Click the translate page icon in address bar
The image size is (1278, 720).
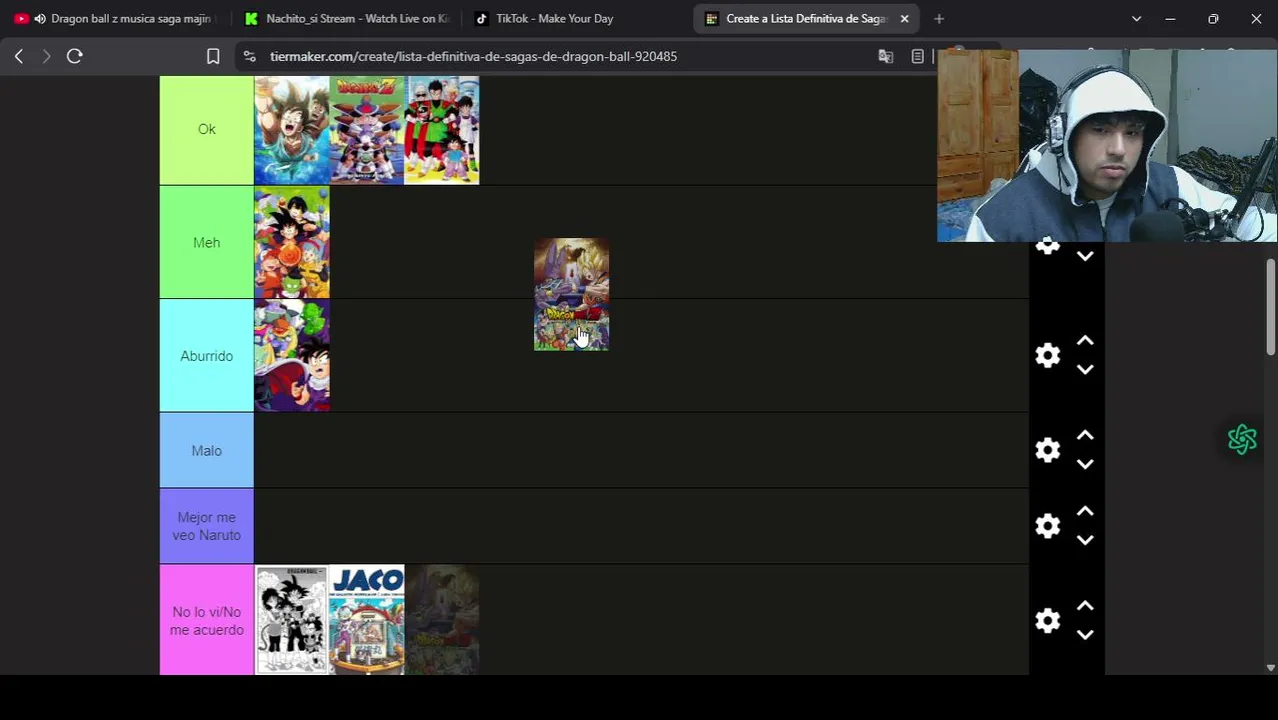pyautogui.click(x=885, y=57)
